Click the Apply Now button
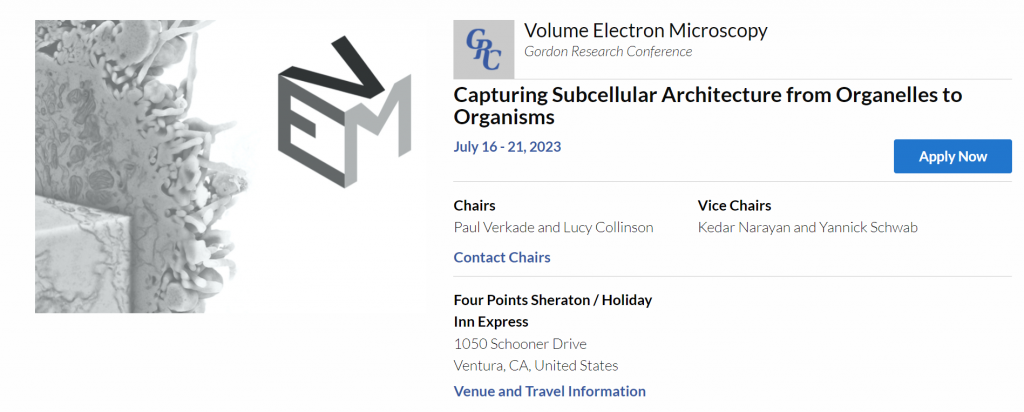Viewport: 1024px width, 412px height. point(952,156)
